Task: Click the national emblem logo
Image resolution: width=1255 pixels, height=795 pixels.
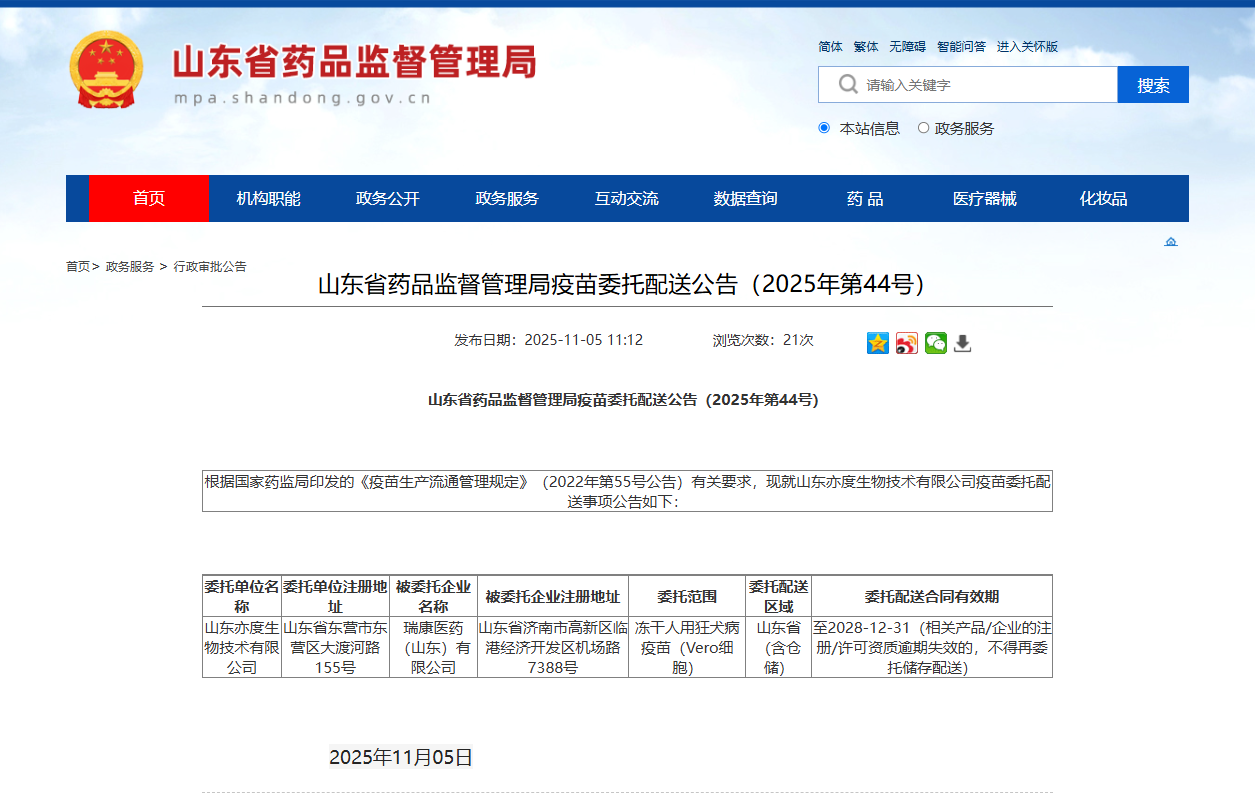Action: [106, 69]
